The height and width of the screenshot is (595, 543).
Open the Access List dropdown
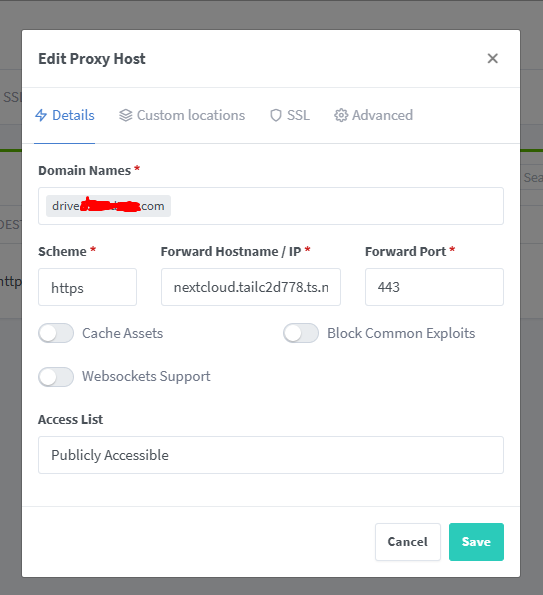point(271,455)
